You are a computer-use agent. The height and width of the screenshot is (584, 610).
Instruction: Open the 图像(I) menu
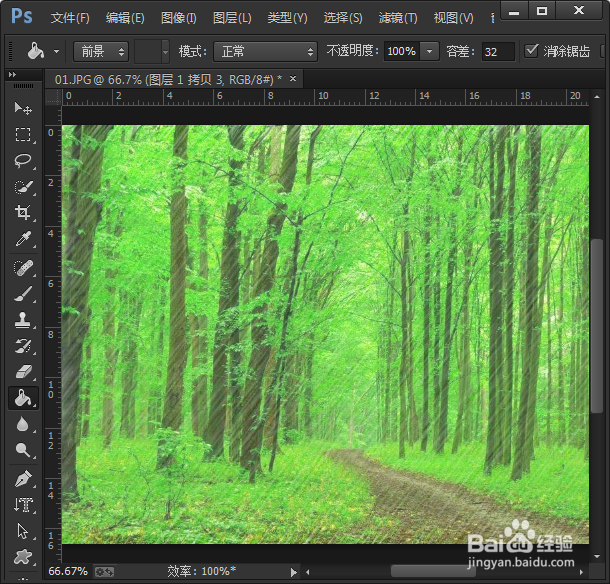179,18
